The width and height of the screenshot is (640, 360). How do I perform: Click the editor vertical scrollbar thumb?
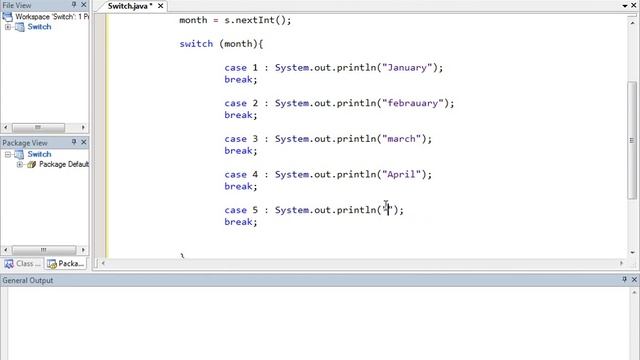(632, 140)
